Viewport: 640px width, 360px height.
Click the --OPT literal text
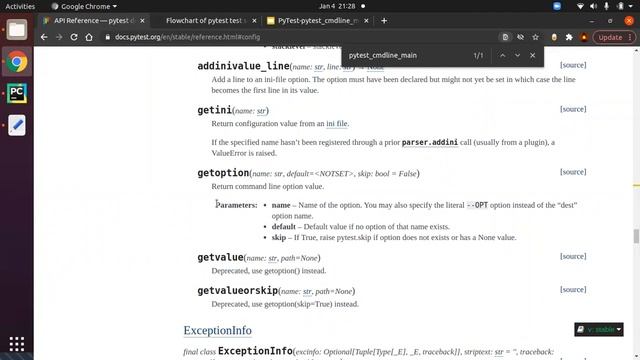tap(477, 205)
